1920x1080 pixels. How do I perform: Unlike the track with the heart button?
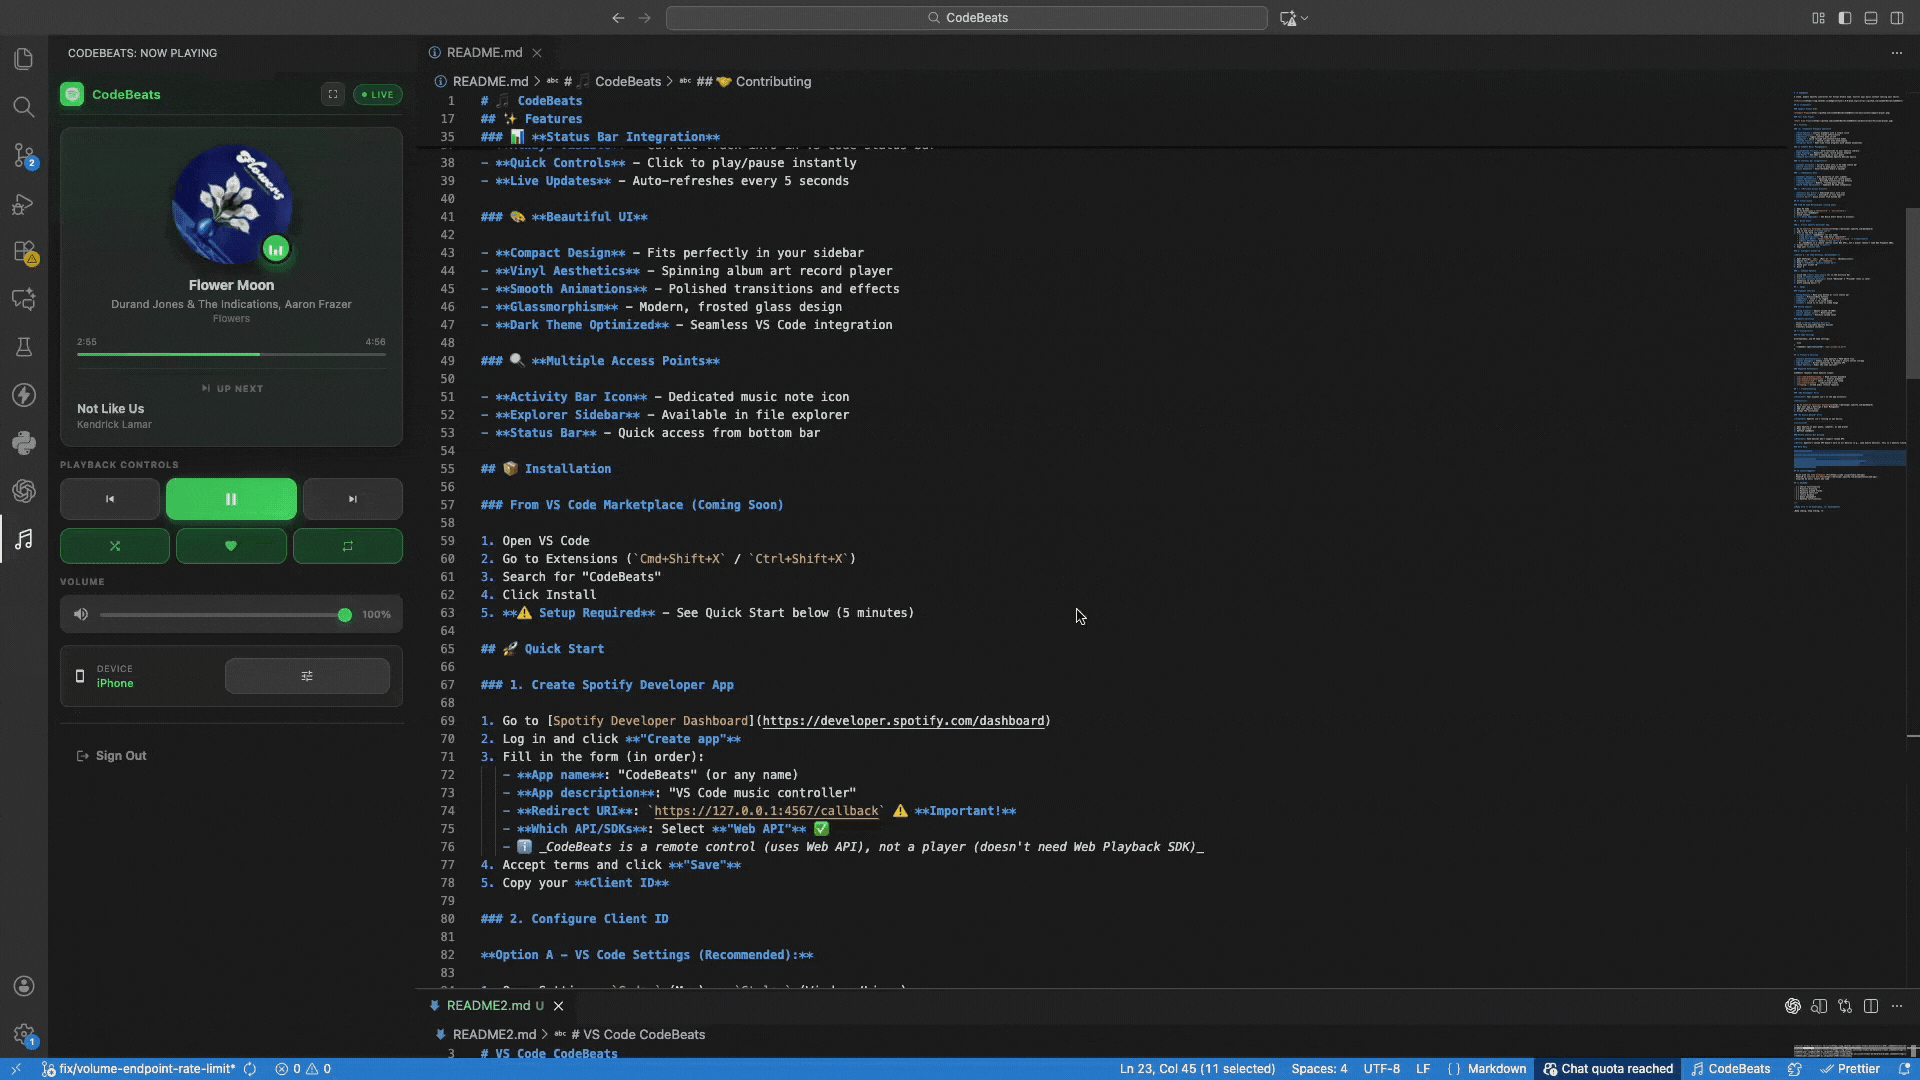pyautogui.click(x=231, y=546)
